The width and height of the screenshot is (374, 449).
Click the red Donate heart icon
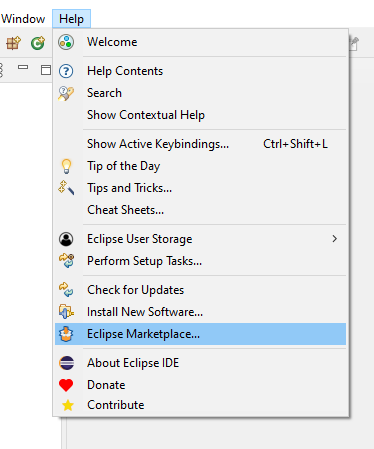tap(66, 385)
